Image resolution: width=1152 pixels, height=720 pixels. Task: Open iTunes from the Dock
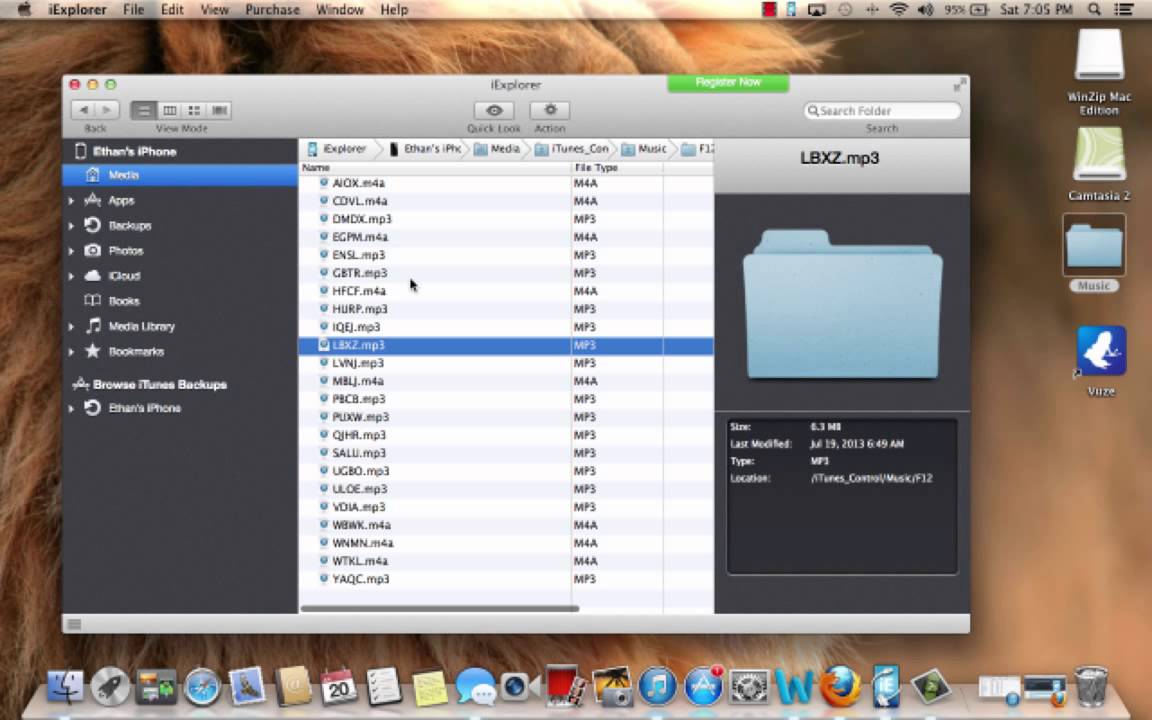(x=658, y=687)
